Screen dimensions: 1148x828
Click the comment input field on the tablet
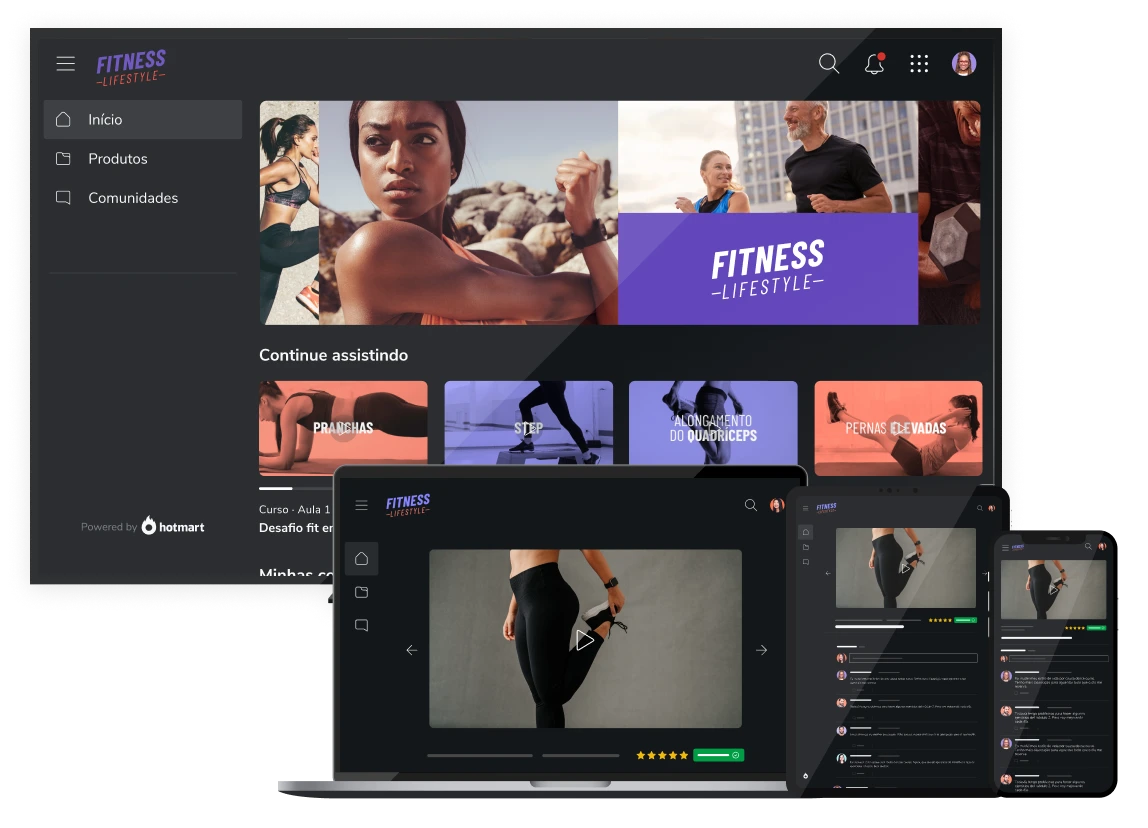click(913, 658)
